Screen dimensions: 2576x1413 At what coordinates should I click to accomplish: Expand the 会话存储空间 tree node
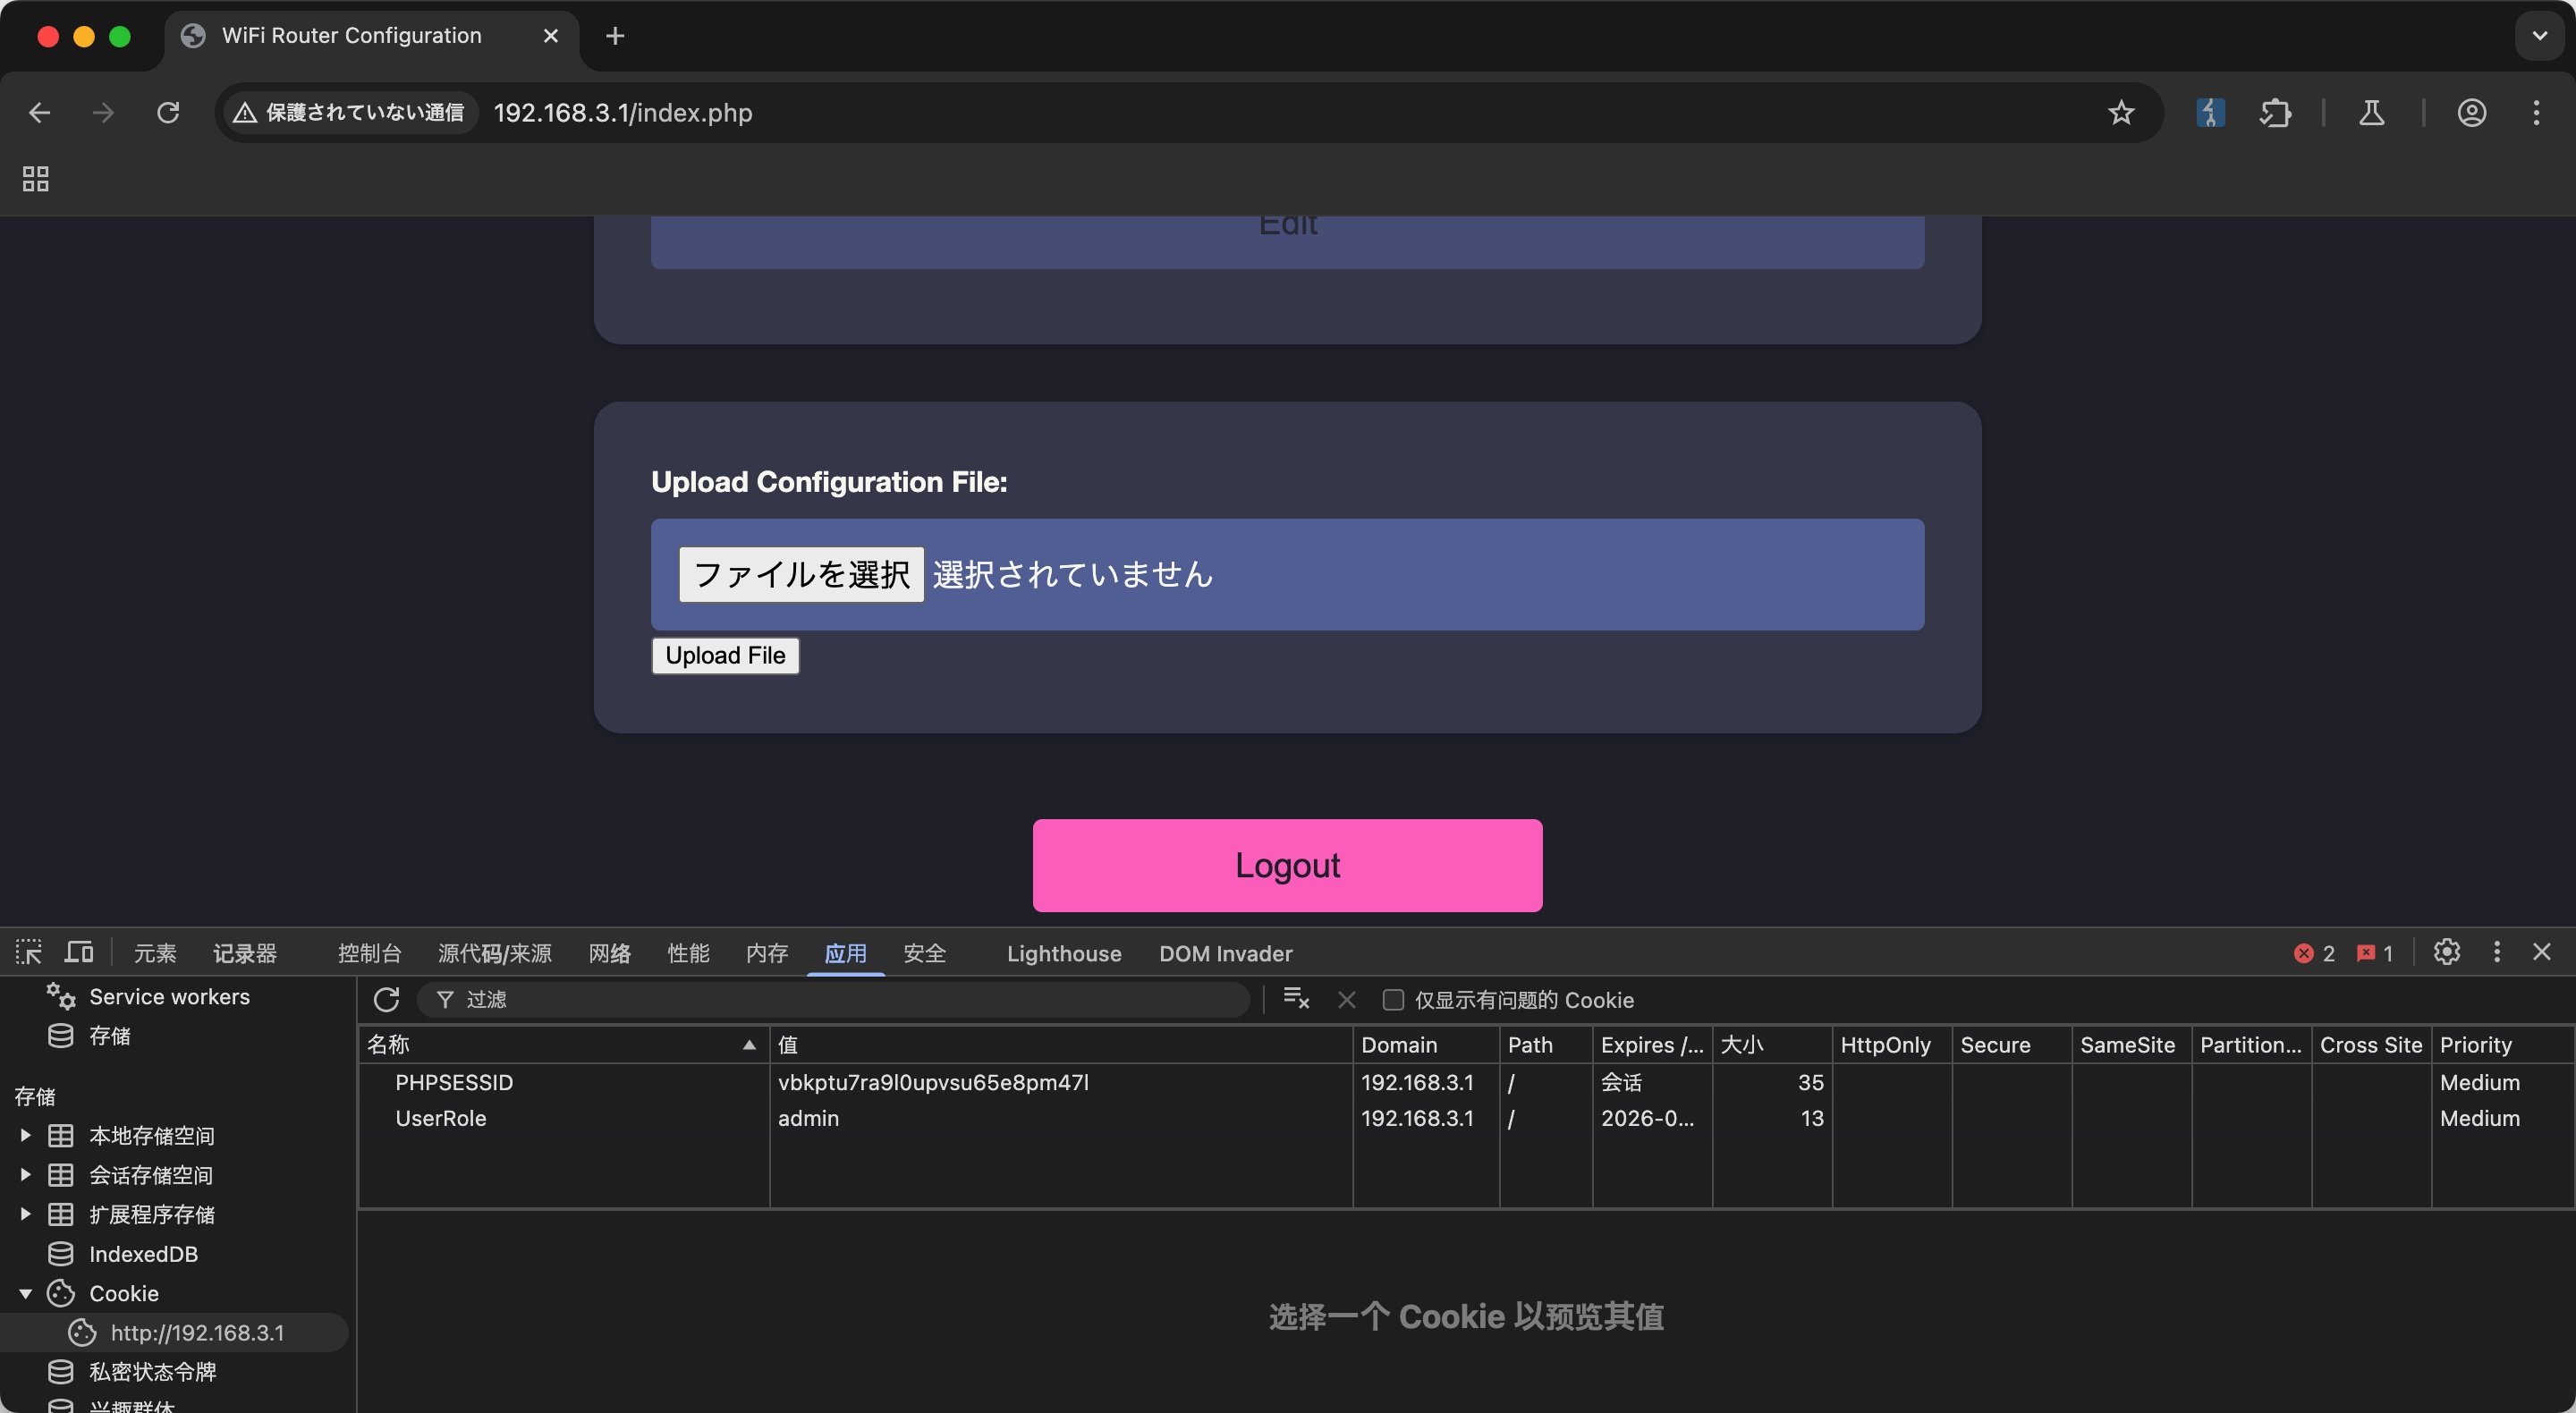click(26, 1174)
